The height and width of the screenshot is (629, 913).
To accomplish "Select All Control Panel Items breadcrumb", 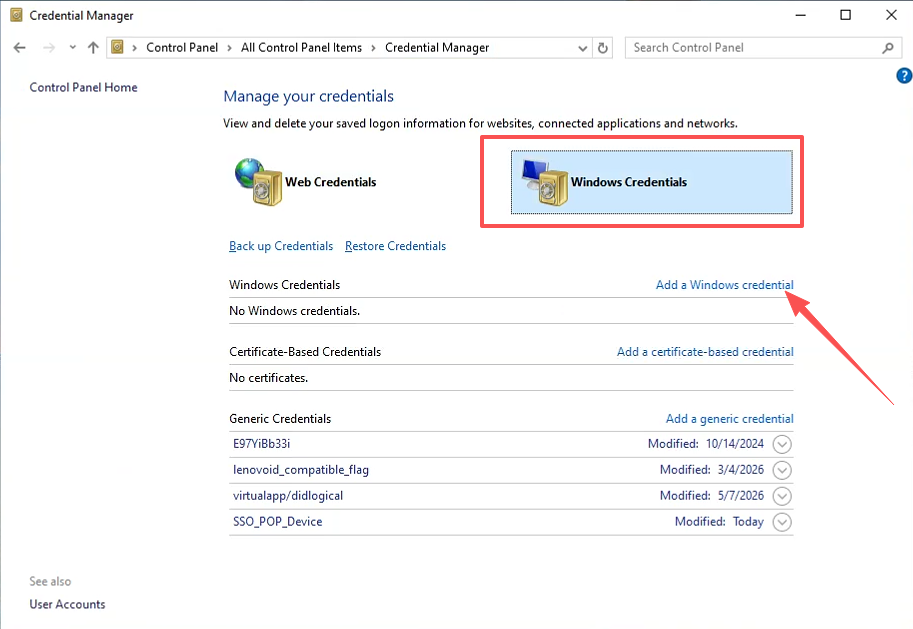I will tap(301, 48).
